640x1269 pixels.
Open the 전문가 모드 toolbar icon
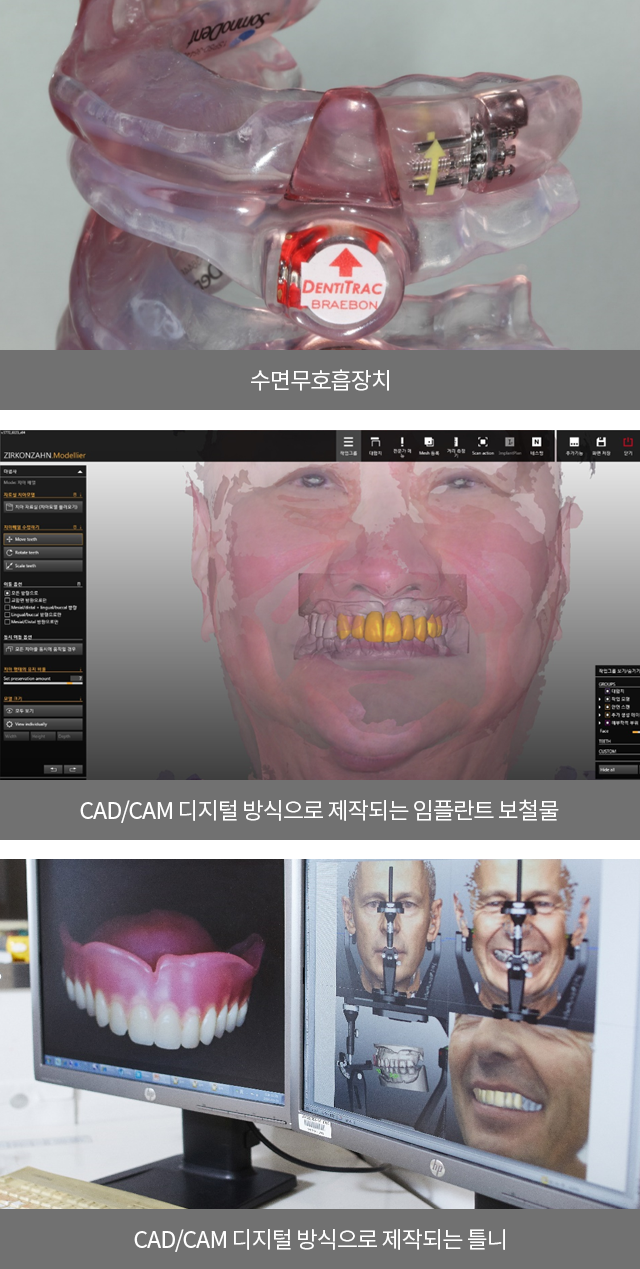[x=402, y=444]
